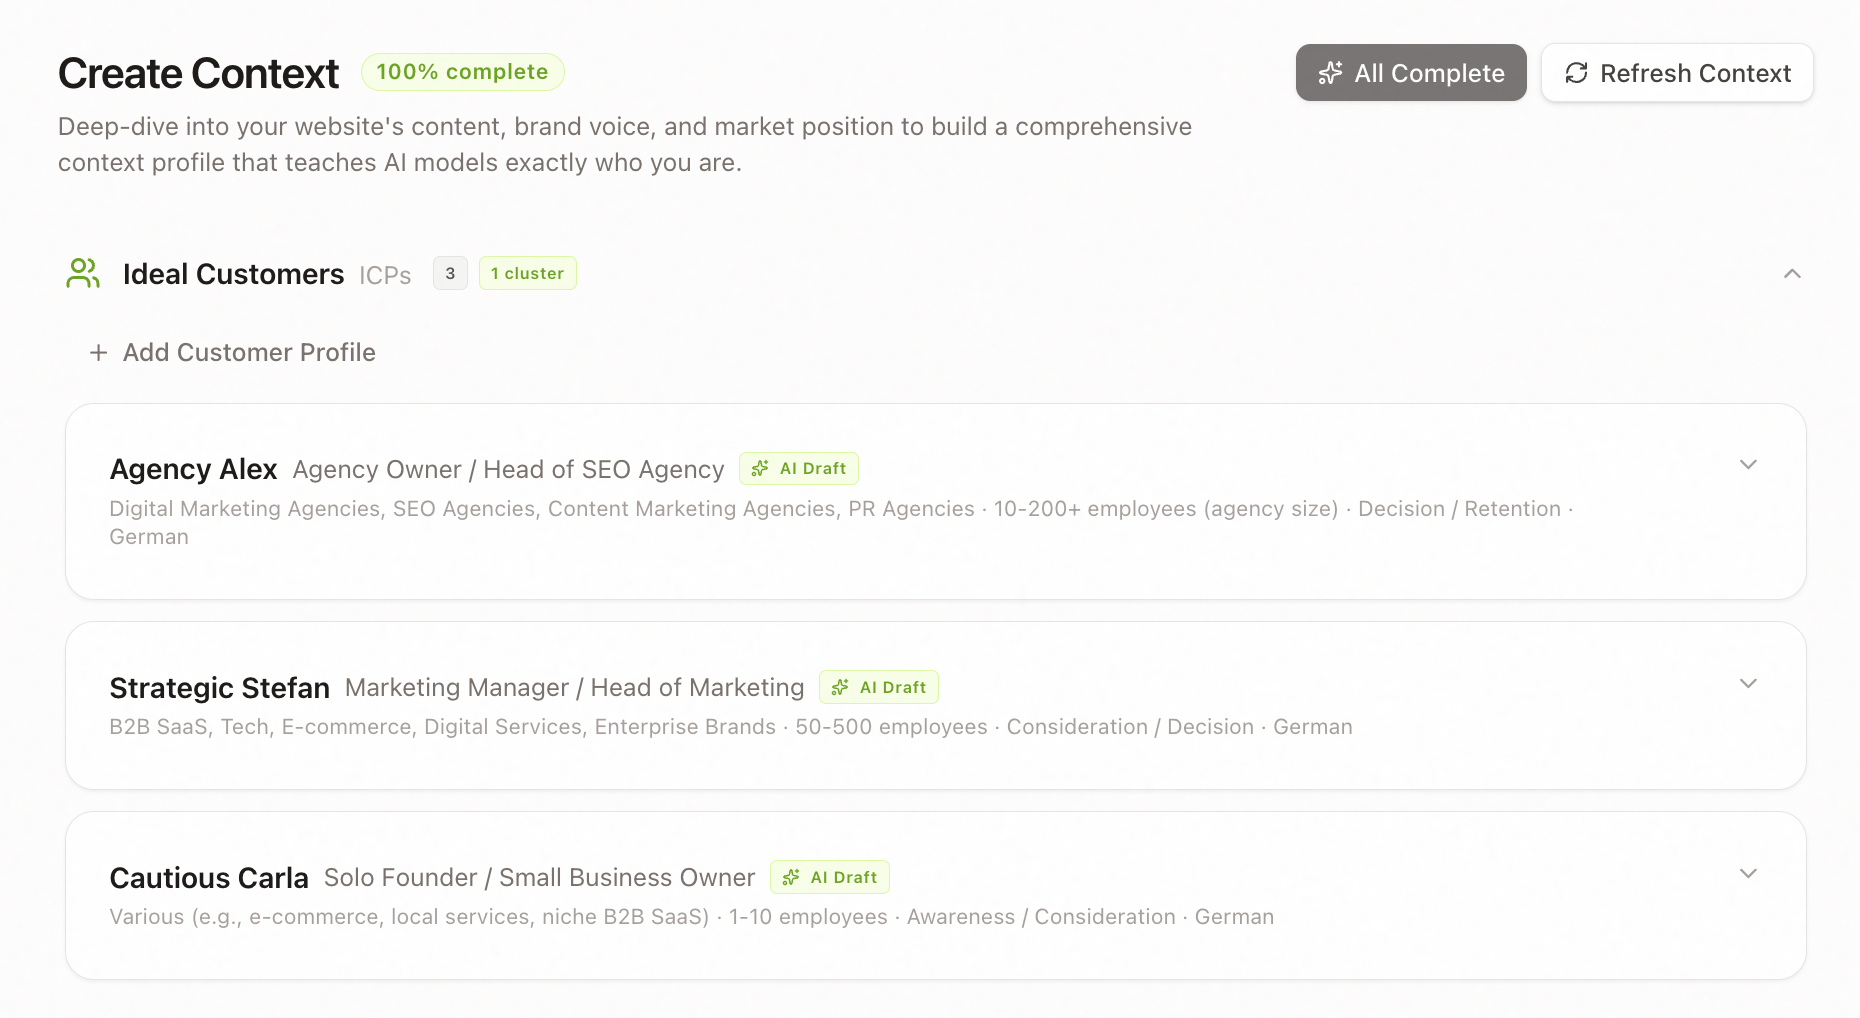Image resolution: width=1860 pixels, height=1018 pixels.
Task: Collapse the Ideal Customers section
Action: click(x=1792, y=274)
